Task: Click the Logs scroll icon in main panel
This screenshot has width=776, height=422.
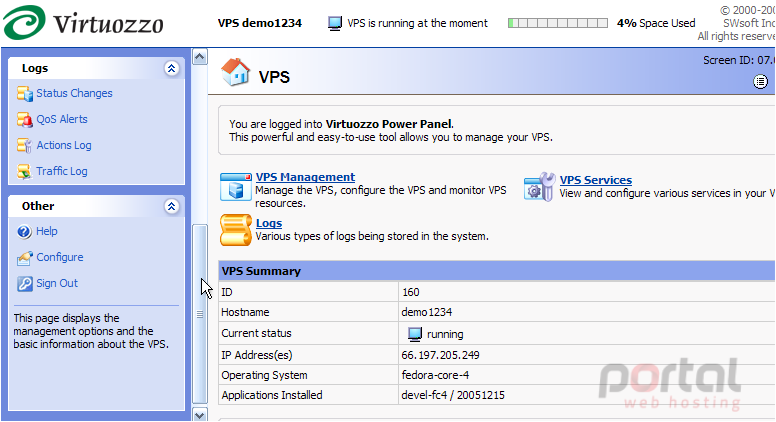Action: pos(236,230)
